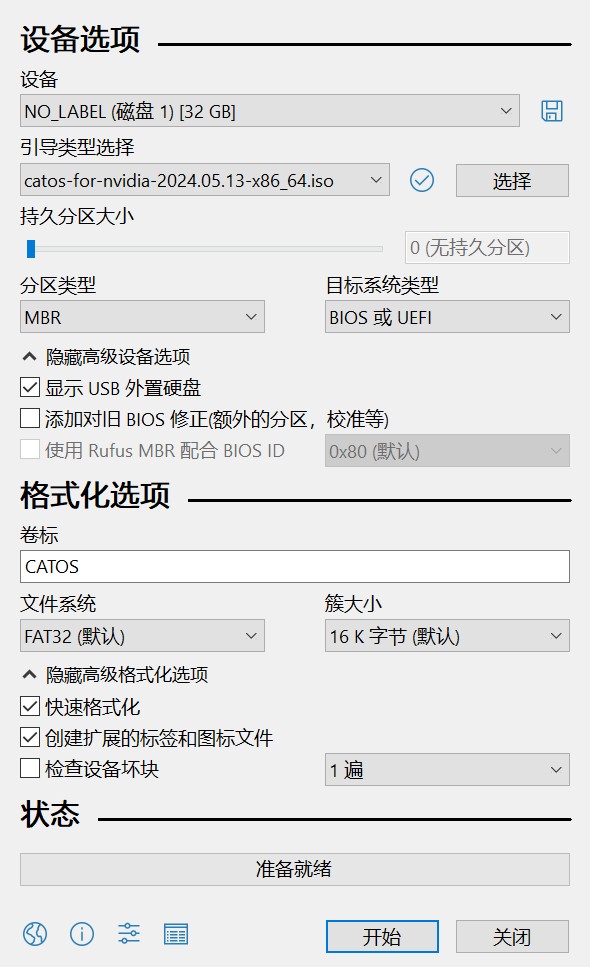Image resolution: width=590 pixels, height=967 pixels.
Task: Open the 文件系统 FAT32 dropdown
Action: tap(142, 636)
